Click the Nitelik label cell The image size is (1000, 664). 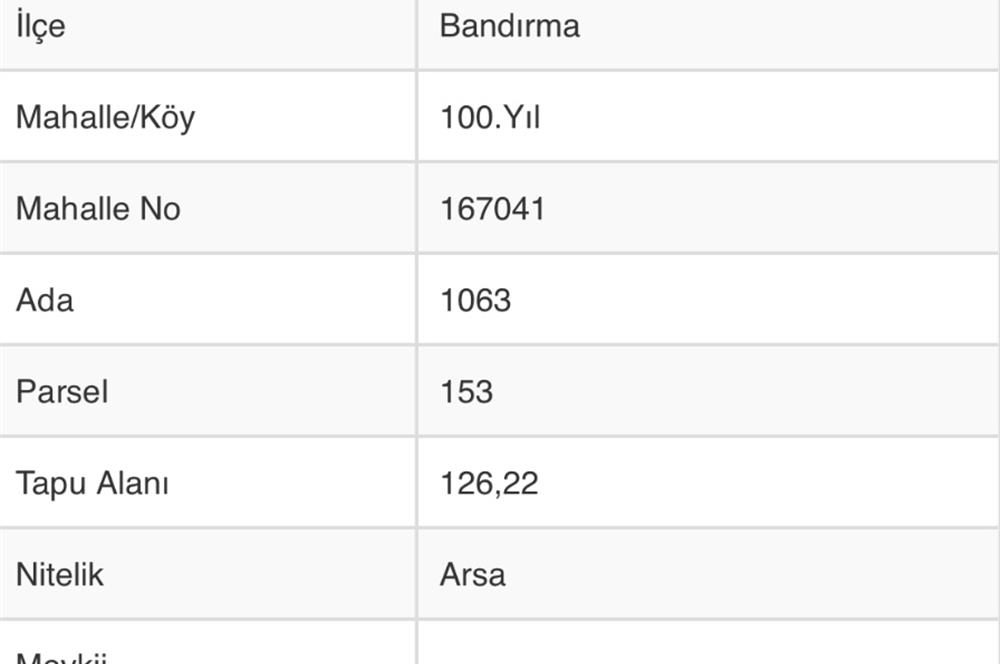tap(208, 574)
